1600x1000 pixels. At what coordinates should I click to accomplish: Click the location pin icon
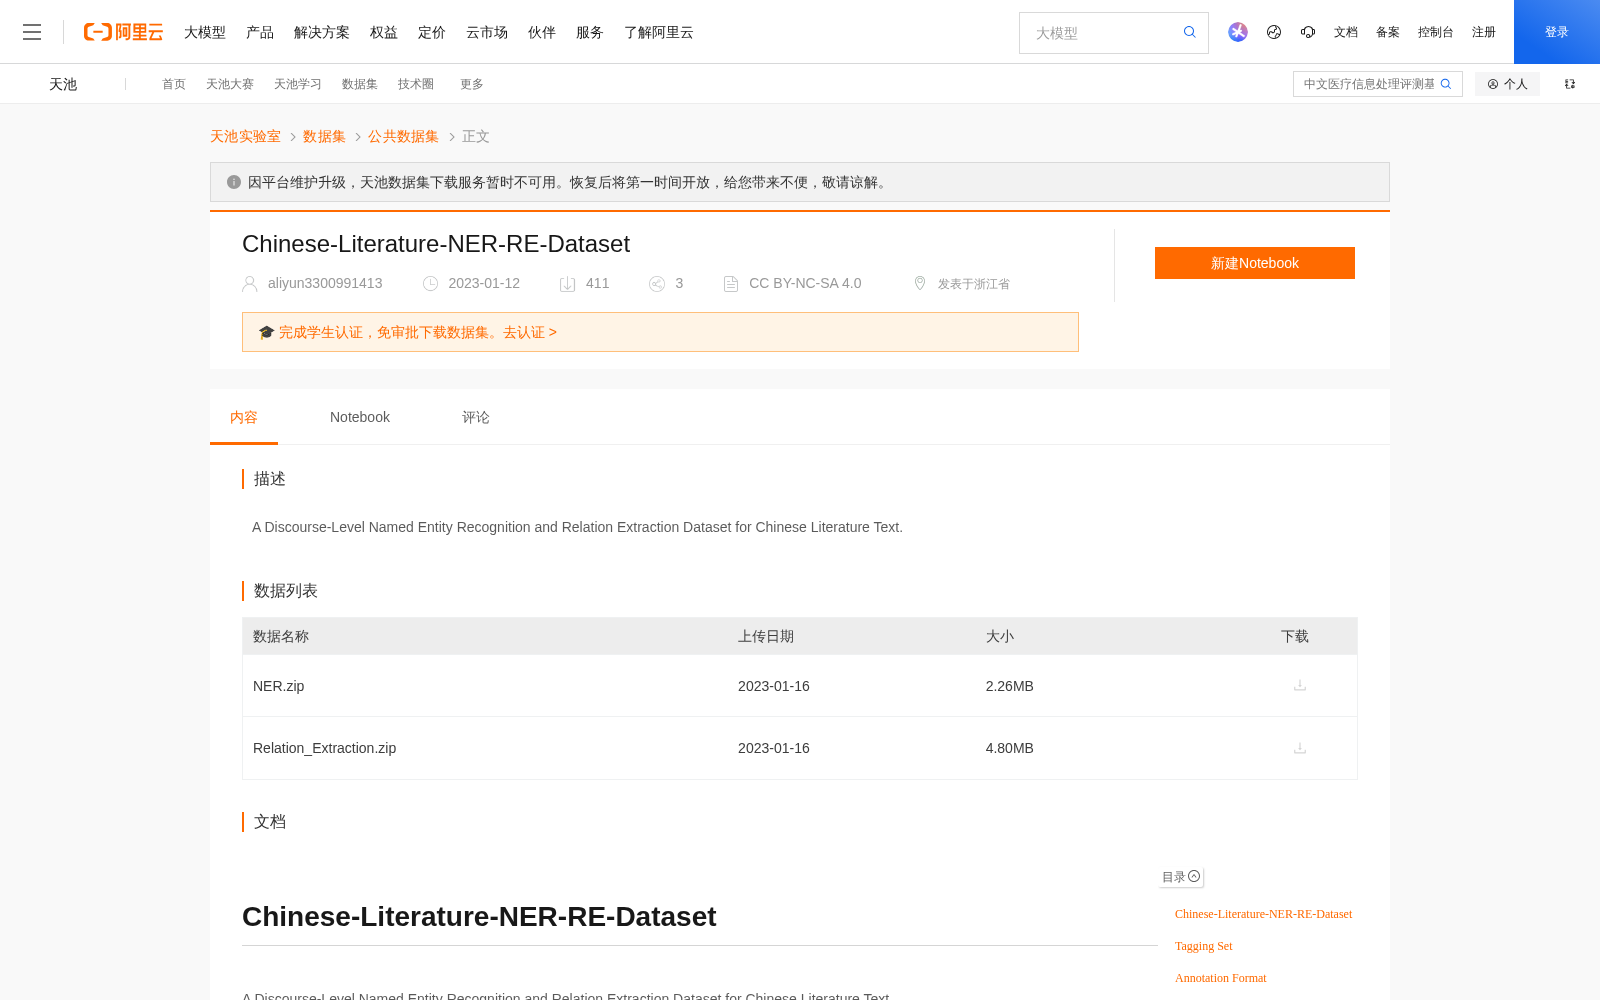coord(920,283)
